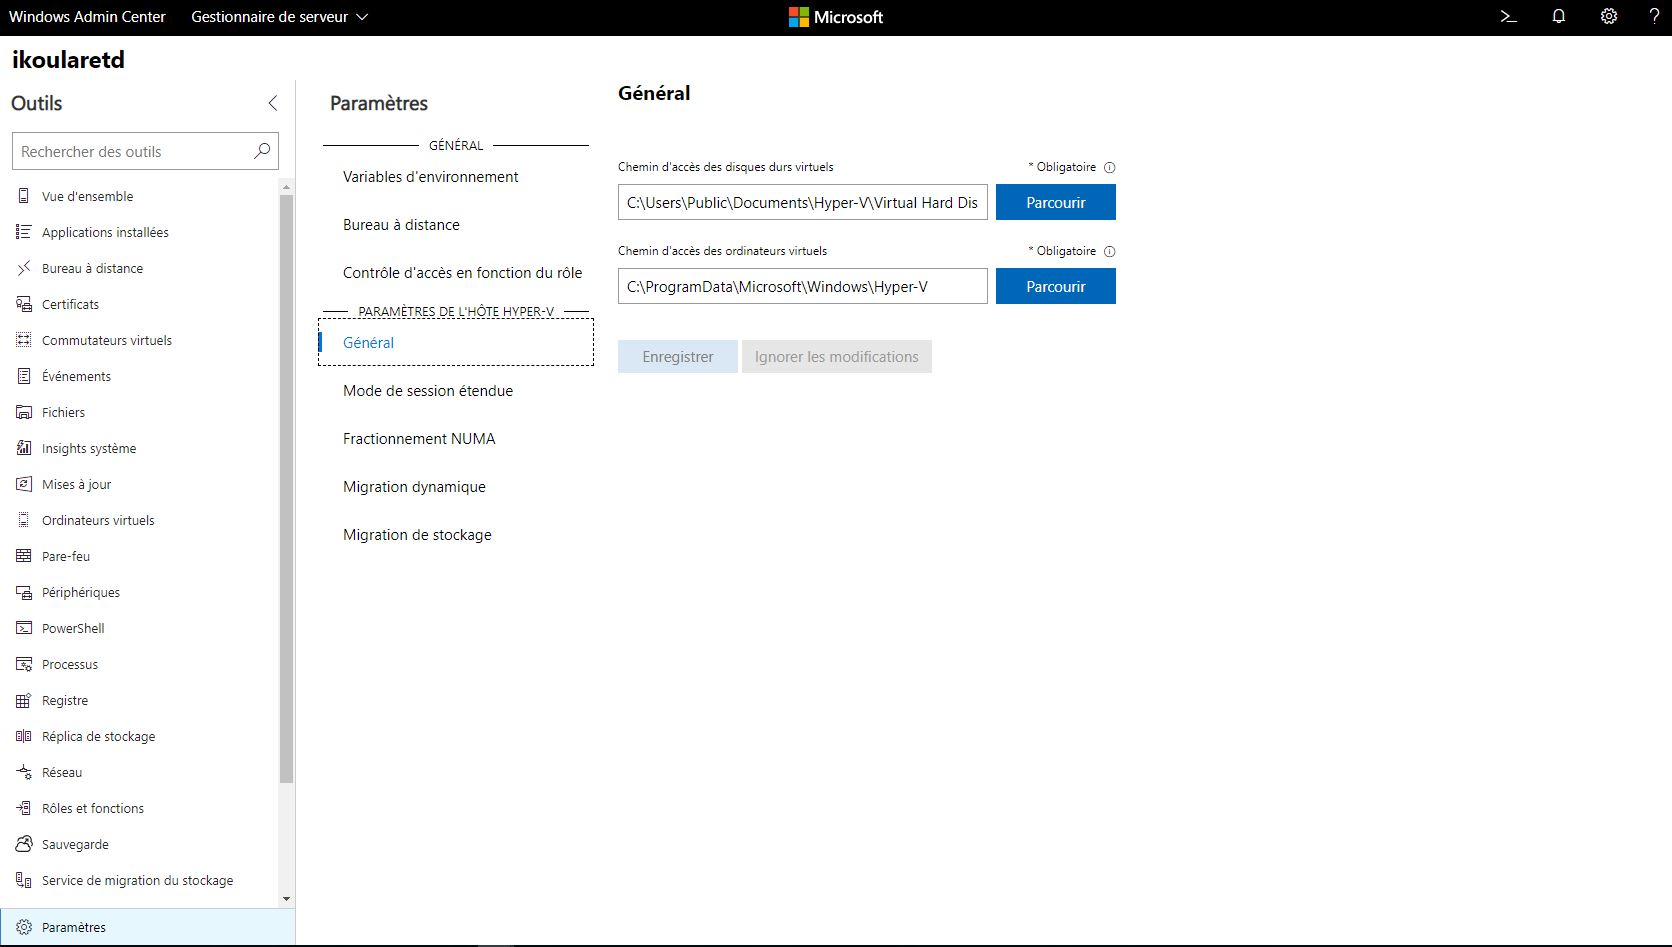Viewport: 1672px width, 947px height.
Task: Click the Rôles et fonctions icon
Action: [24, 808]
